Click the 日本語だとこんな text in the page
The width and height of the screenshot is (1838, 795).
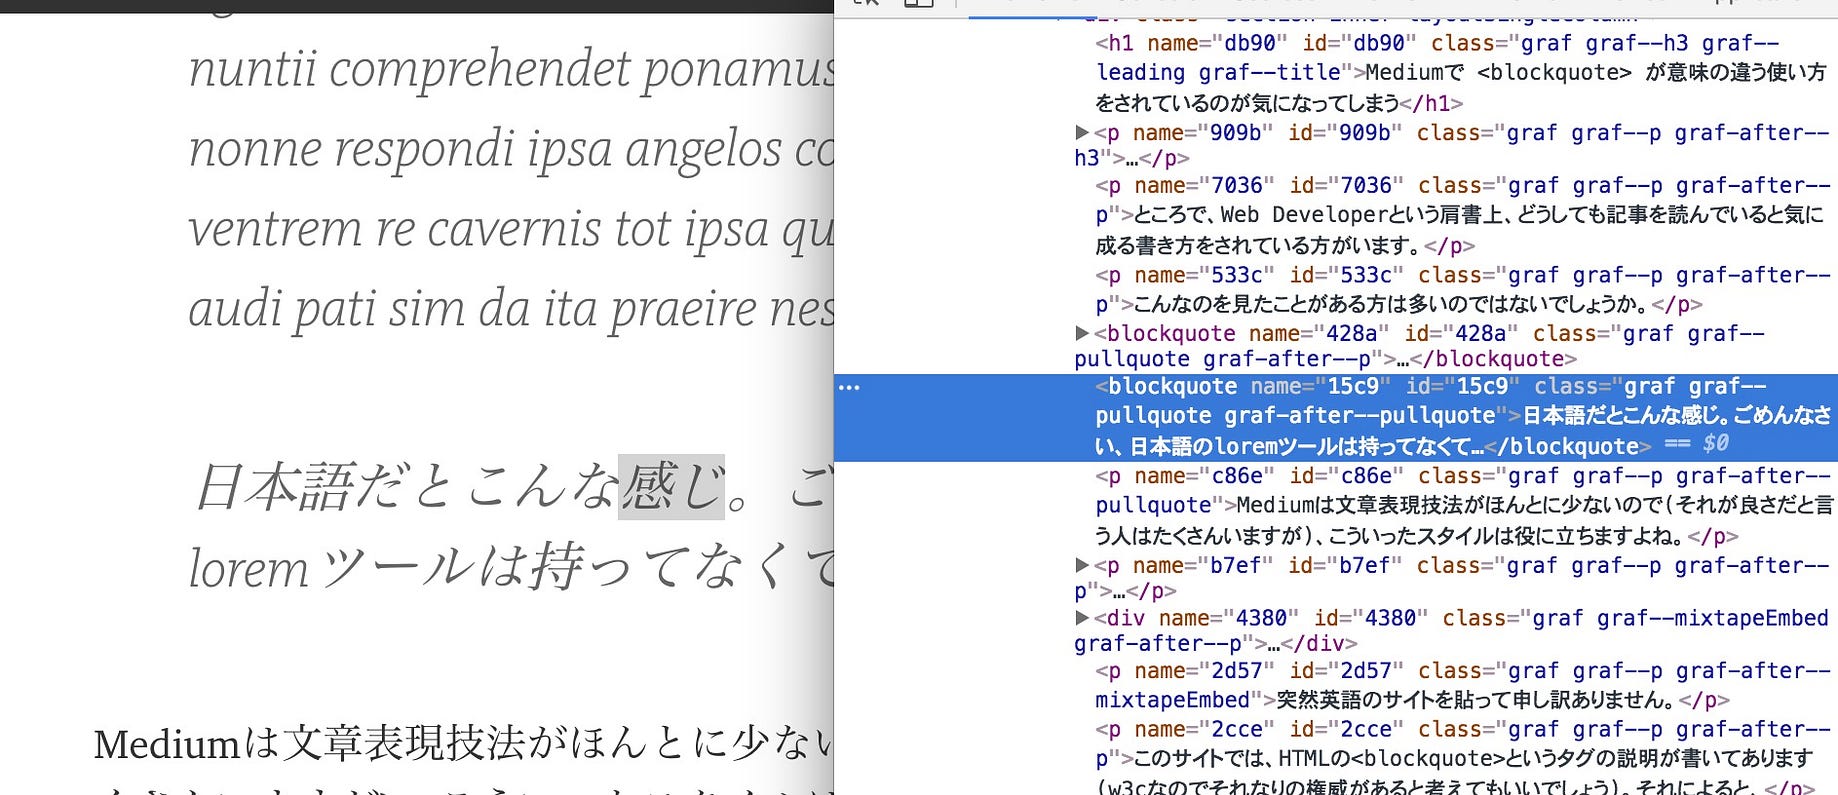pos(406,487)
